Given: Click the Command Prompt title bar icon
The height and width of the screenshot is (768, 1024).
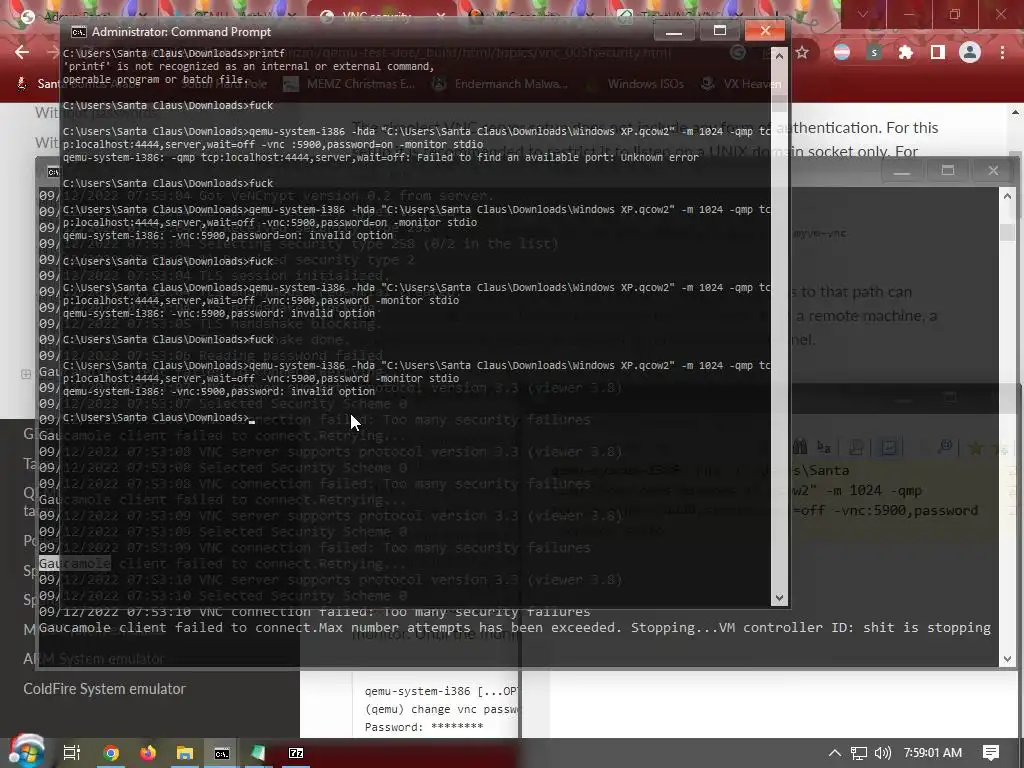Looking at the screenshot, I should click(78, 32).
